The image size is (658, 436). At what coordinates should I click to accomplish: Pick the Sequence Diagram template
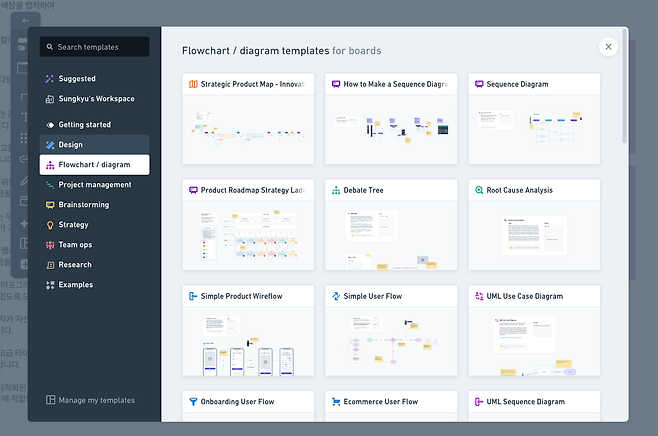(x=534, y=118)
